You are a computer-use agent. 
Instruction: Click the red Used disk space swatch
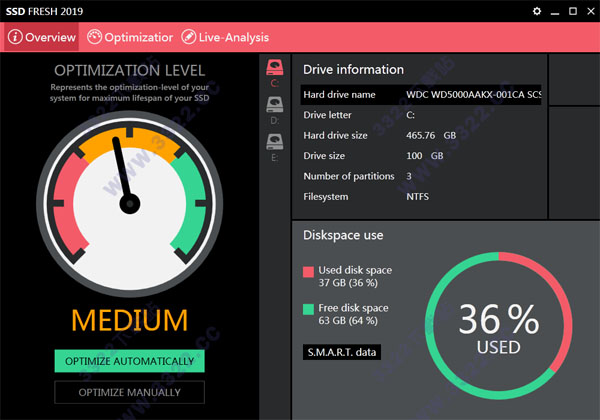pos(308,272)
